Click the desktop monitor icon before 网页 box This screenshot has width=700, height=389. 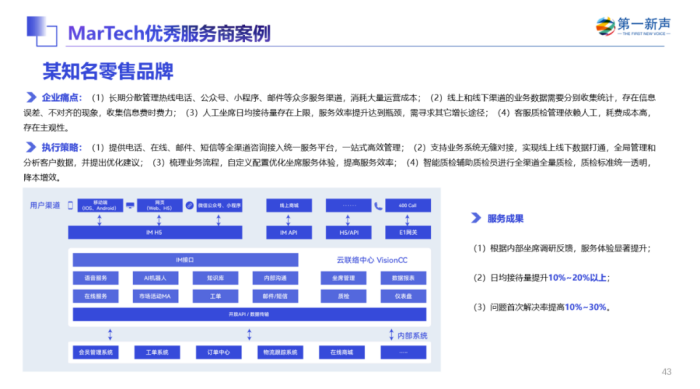(130, 205)
